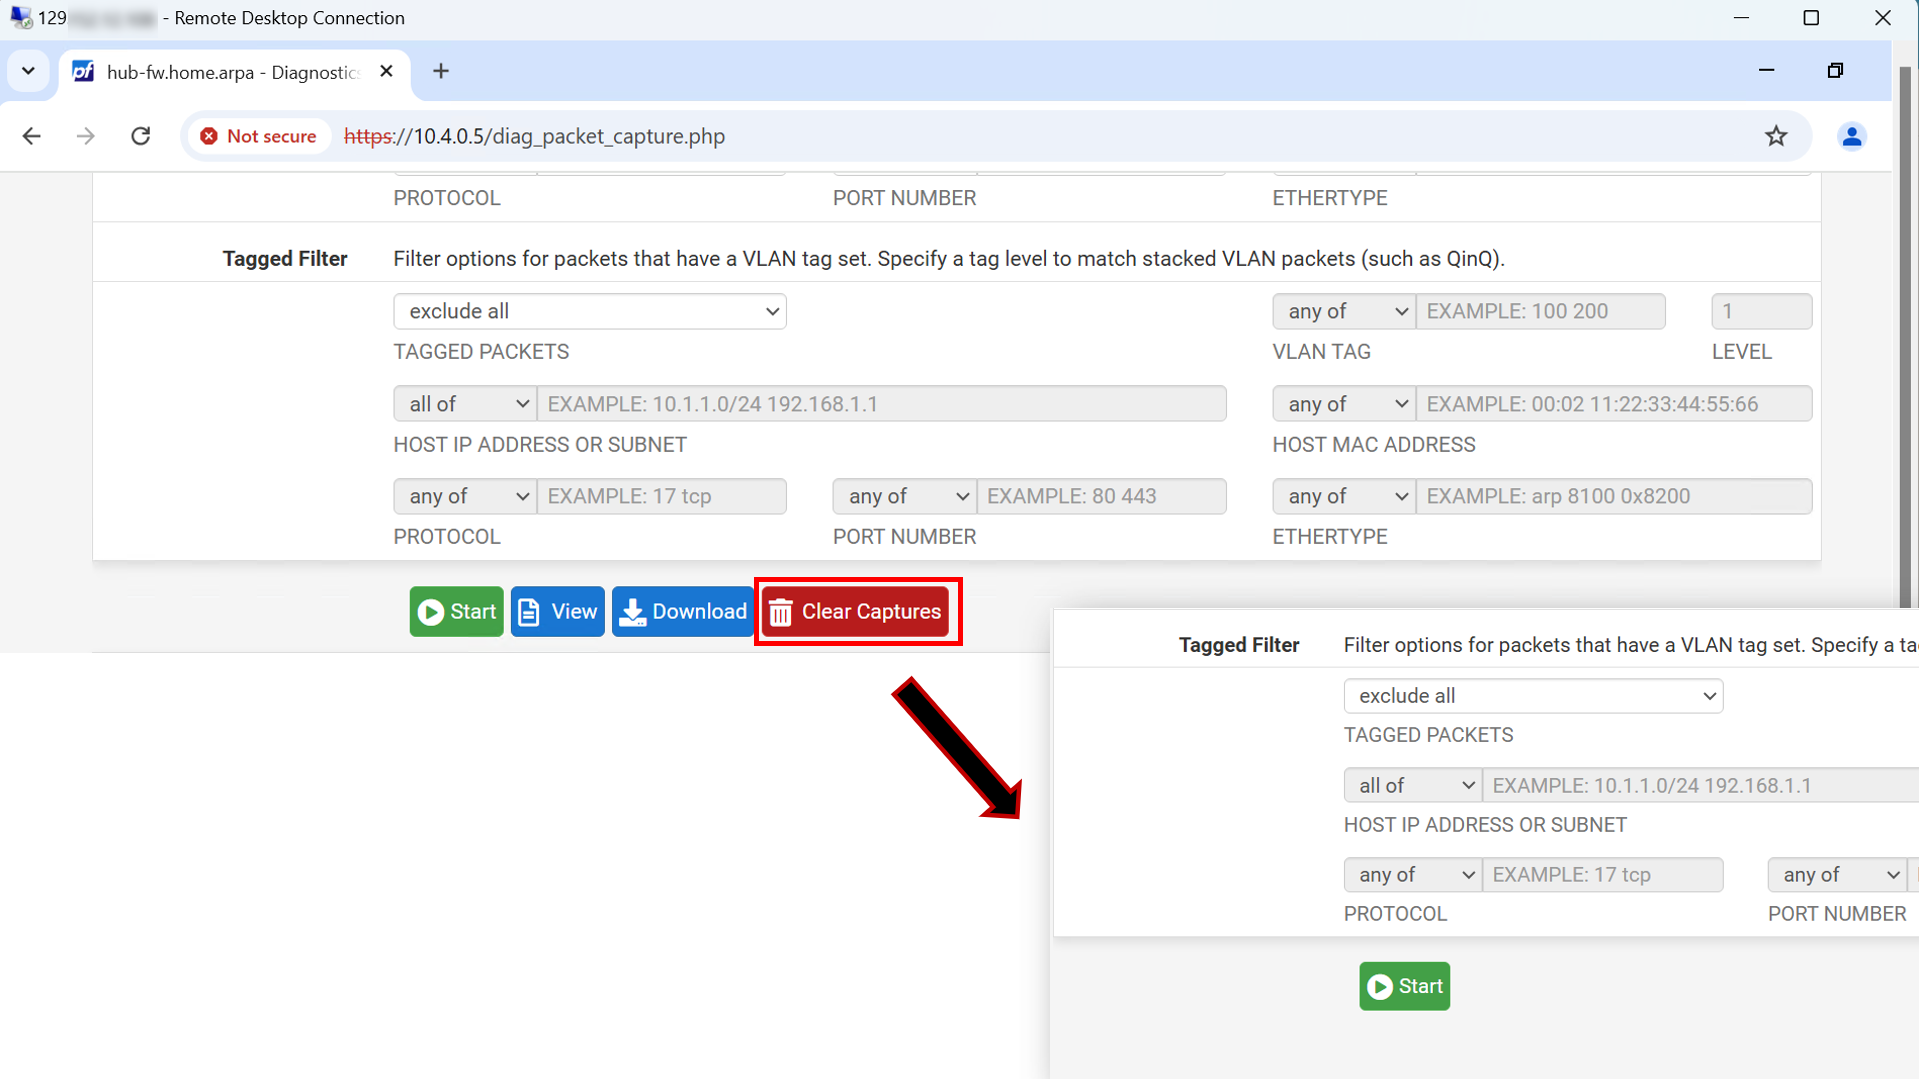Reload the packet capture page
The image size is (1919, 1079).
141,136
